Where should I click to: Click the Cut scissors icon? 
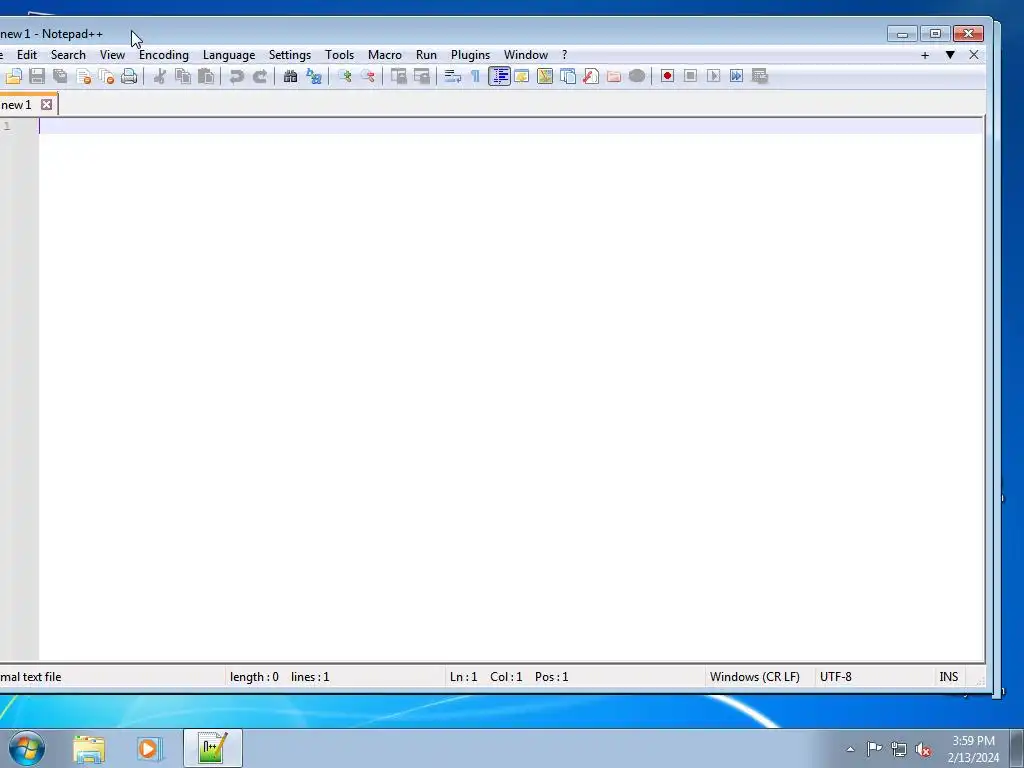coord(159,76)
